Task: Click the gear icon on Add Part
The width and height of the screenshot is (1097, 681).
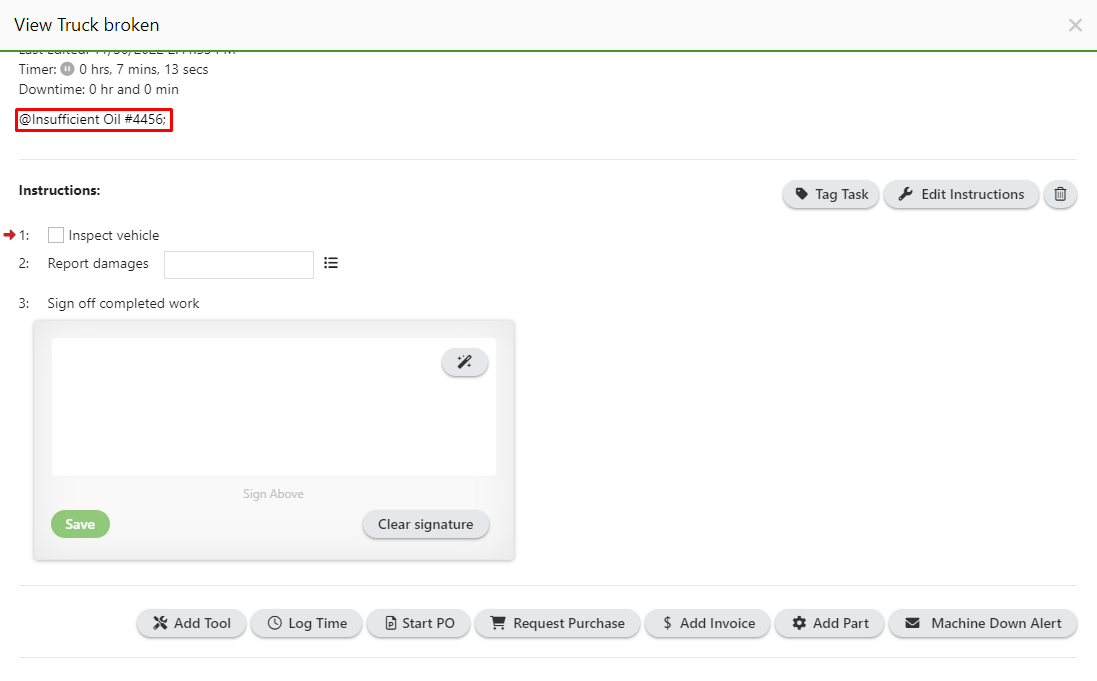Action: coord(799,623)
